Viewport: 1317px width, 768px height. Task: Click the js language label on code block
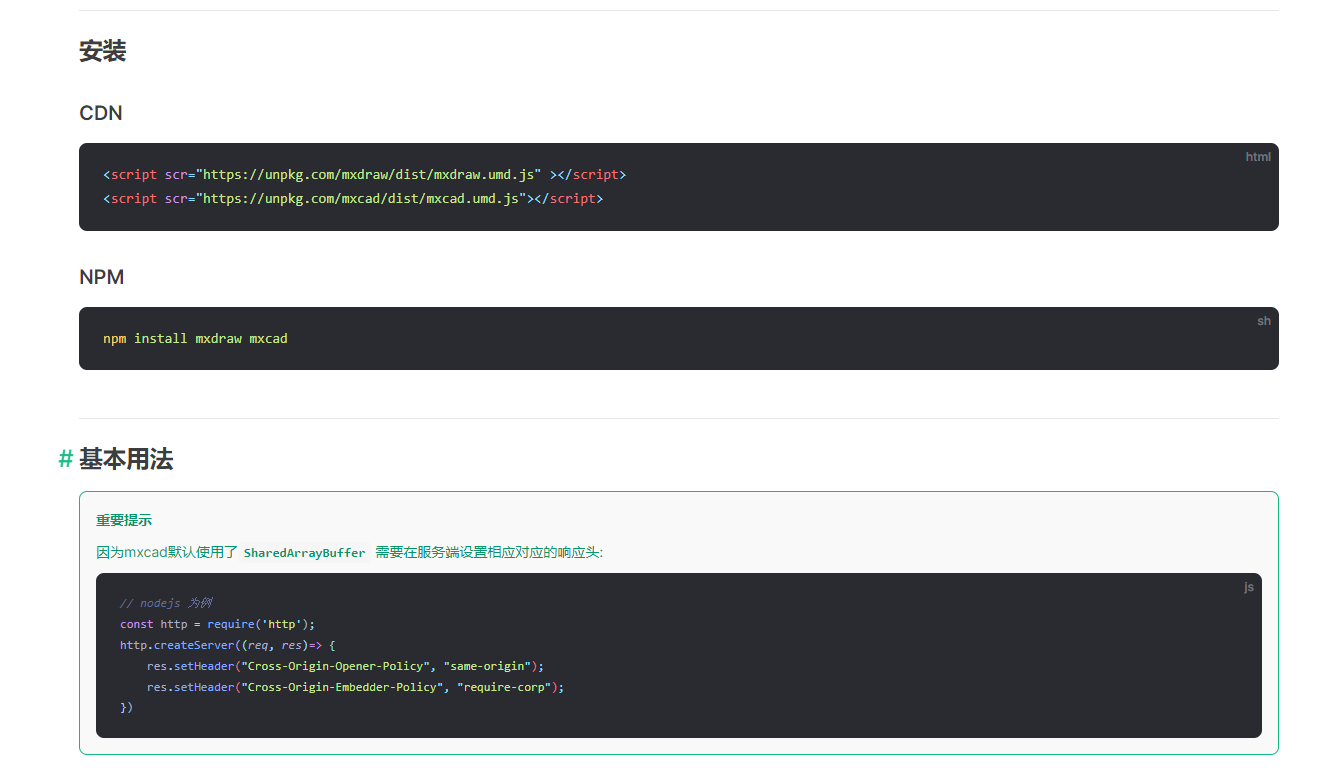[1249, 587]
